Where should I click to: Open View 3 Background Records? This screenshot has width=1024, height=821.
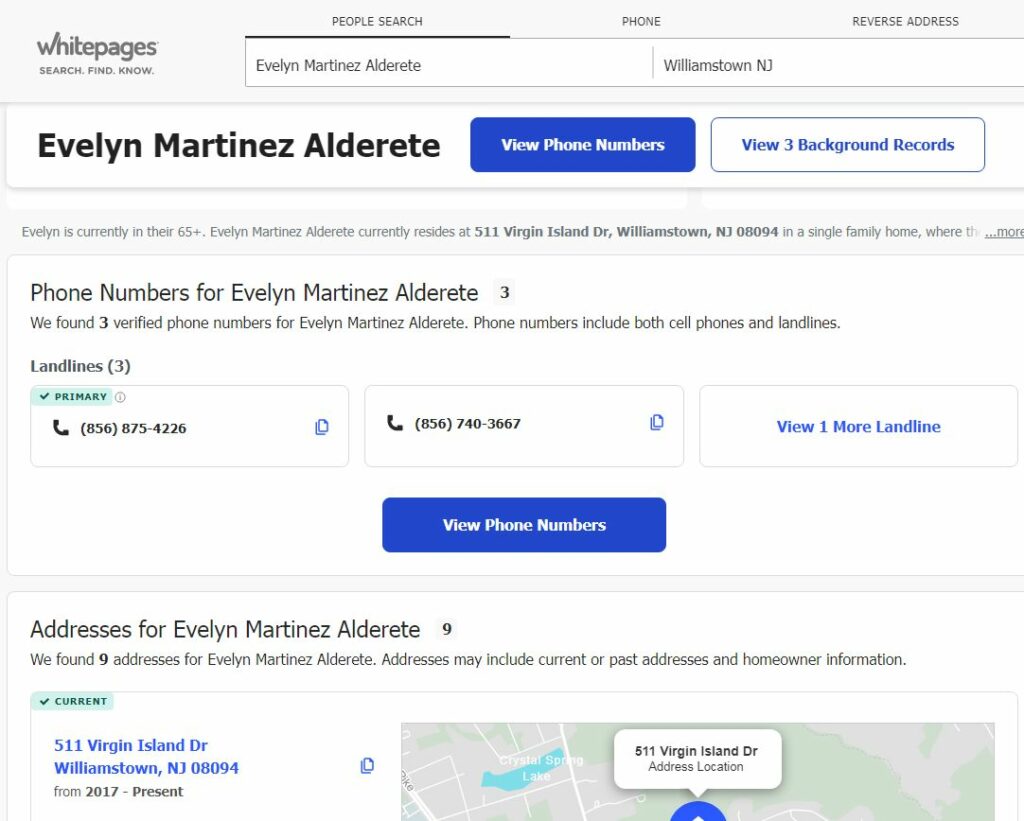click(x=848, y=145)
